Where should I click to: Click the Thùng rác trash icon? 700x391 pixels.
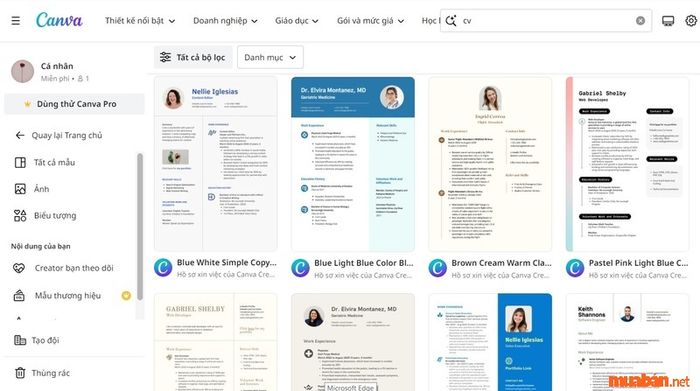[20, 373]
